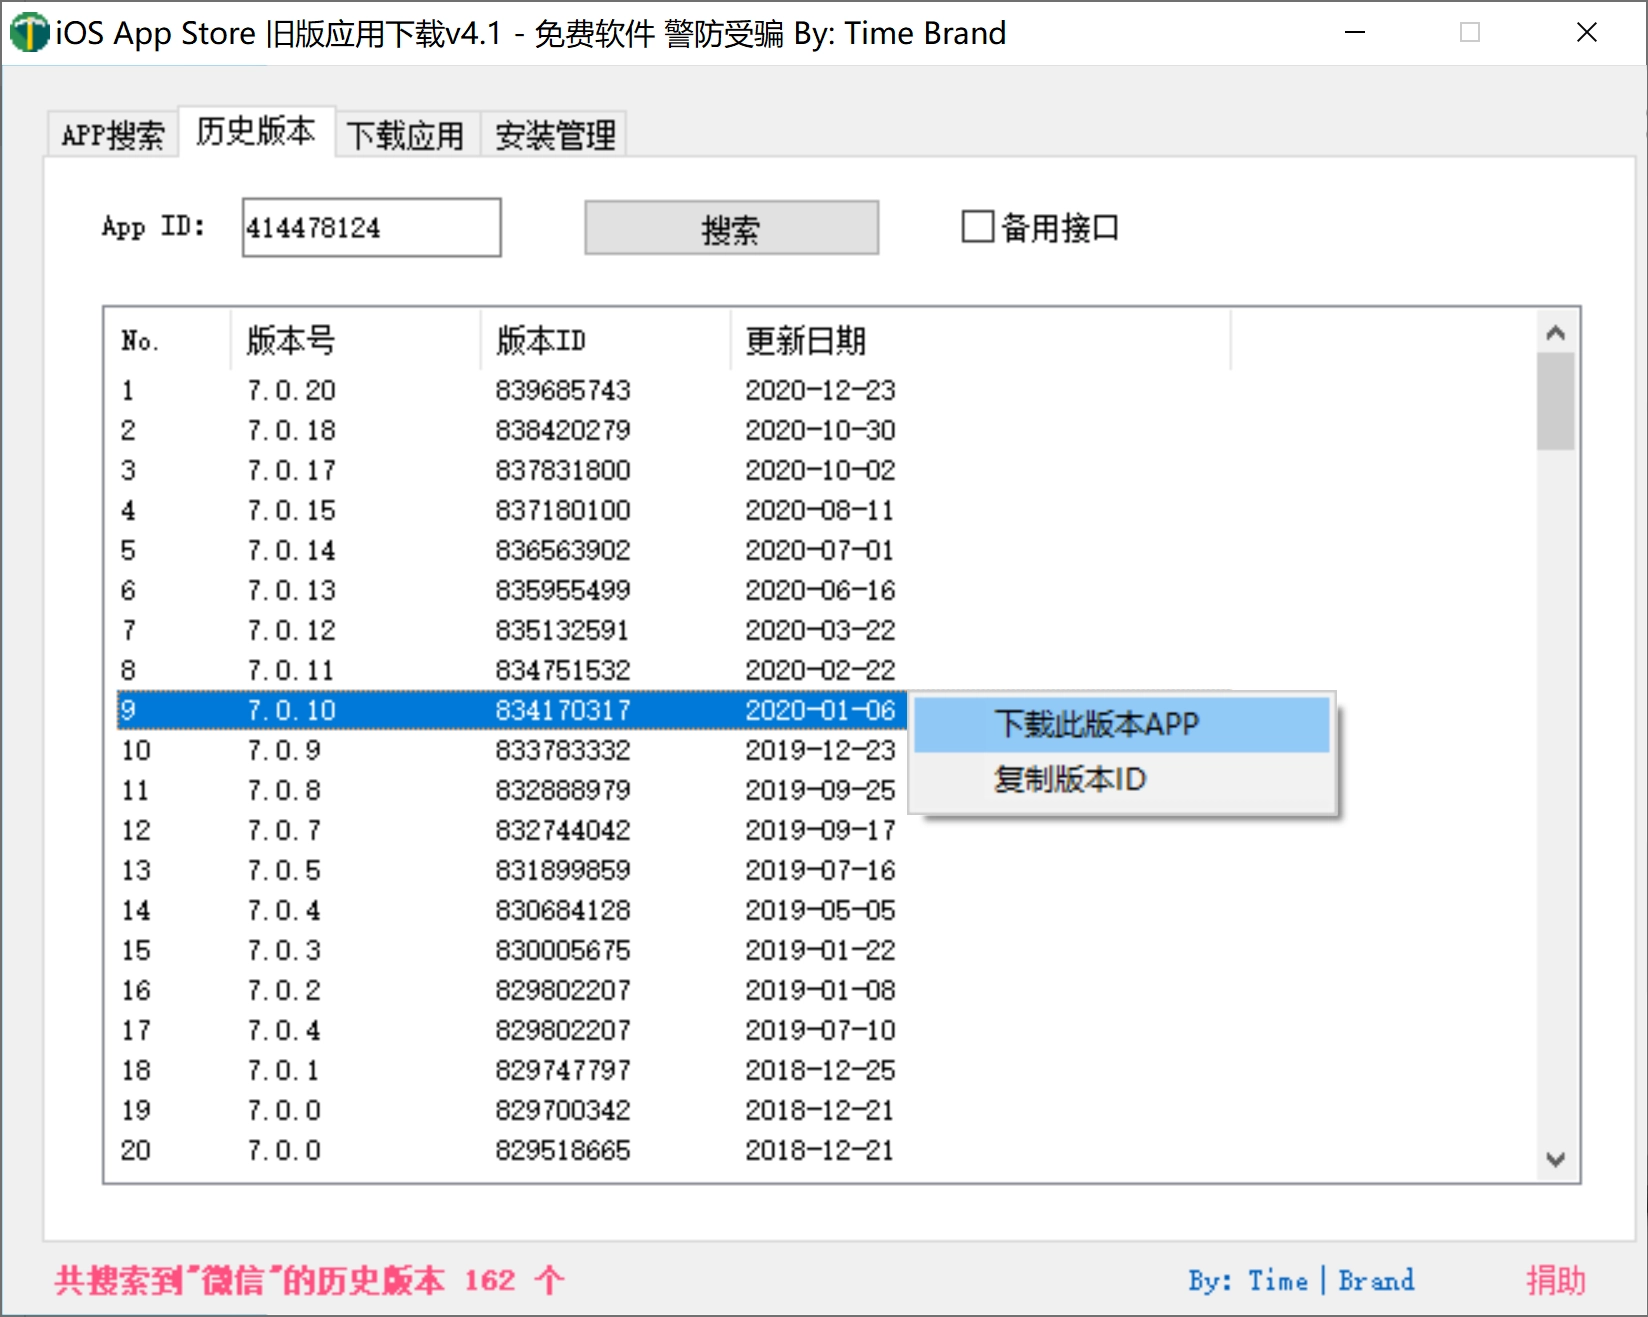Viewport: 1648px width, 1317px height.
Task: Click the 版本ID column header
Action: 605,341
